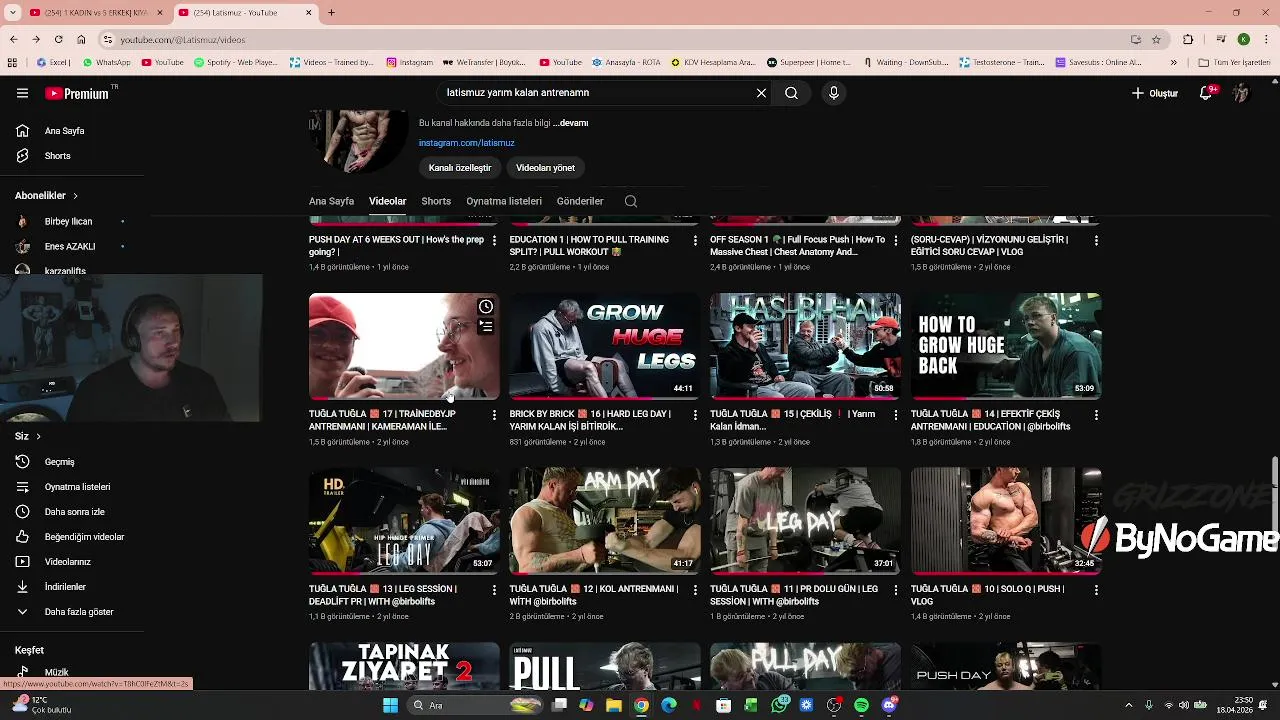Open the TUĞLA TUĞLA 10 SOLO Q PUSH title
The image size is (1280, 720).
pos(987,595)
